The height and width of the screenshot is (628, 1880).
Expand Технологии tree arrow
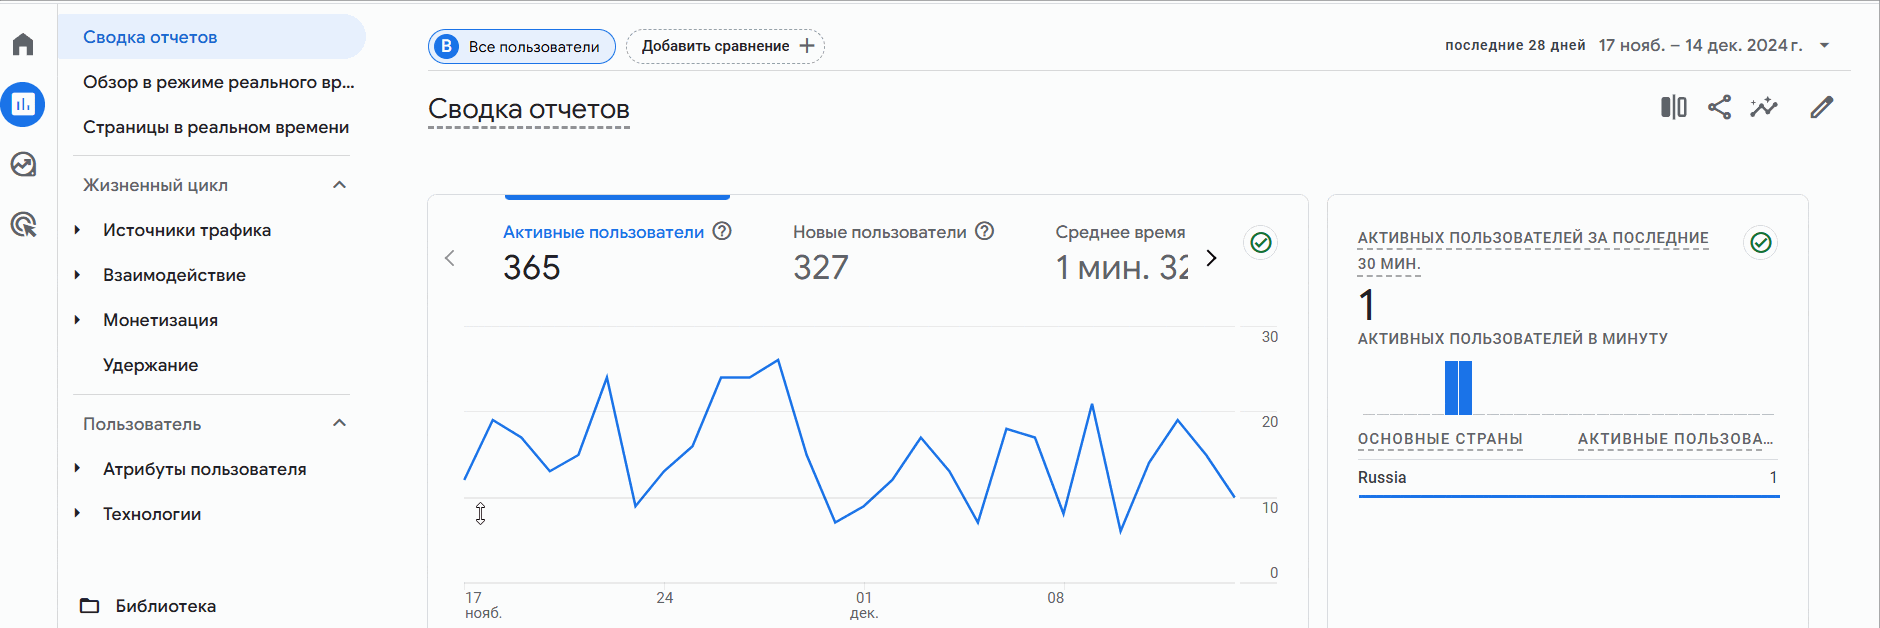click(x=78, y=514)
